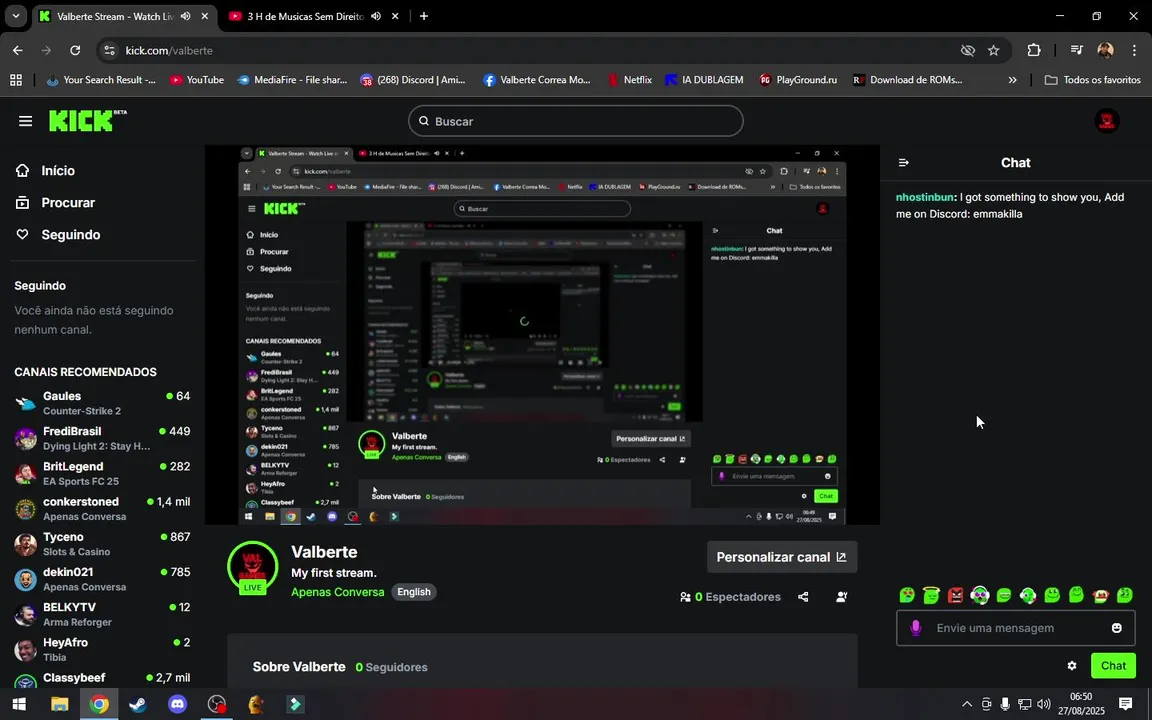Insert the last green emote in row

[1125, 595]
